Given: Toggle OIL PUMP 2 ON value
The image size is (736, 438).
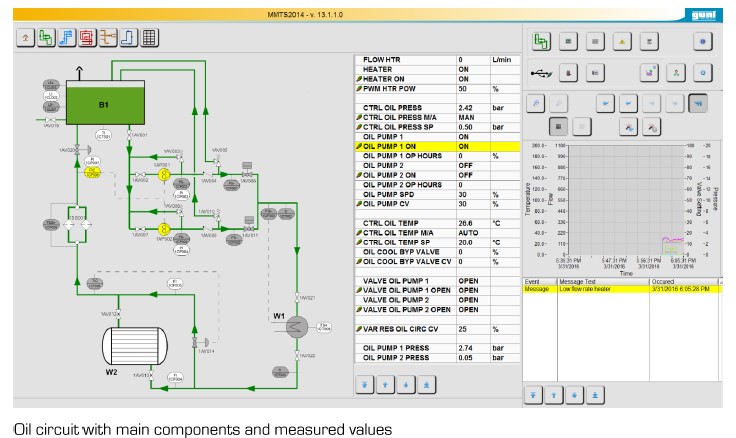Looking at the screenshot, I should [472, 175].
